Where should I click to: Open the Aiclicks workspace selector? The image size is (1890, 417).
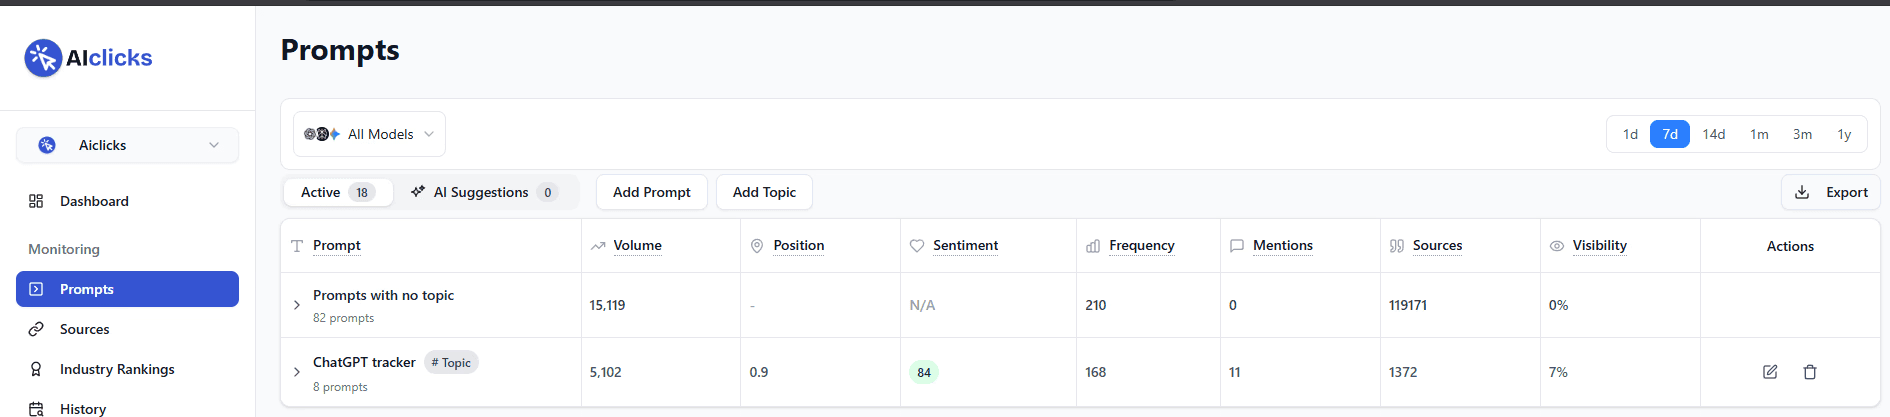(x=127, y=145)
